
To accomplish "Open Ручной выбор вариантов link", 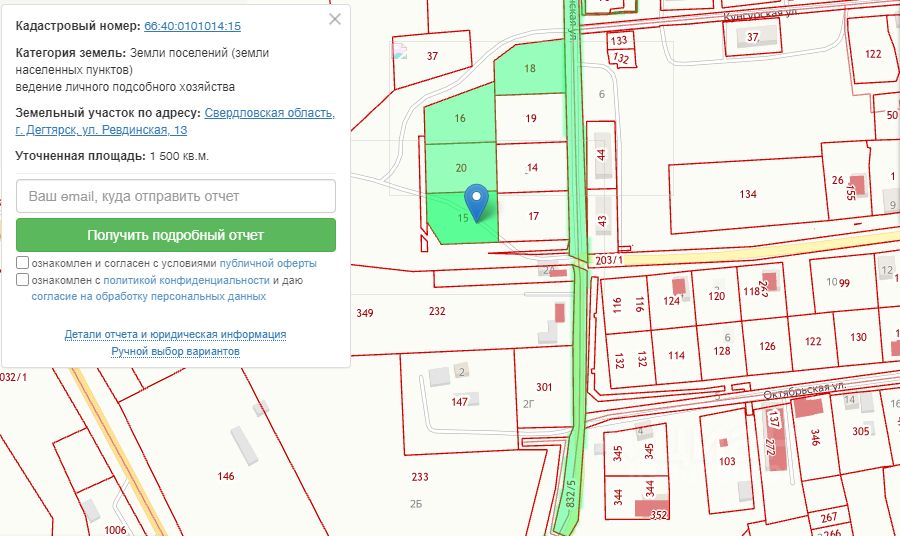I will pos(175,351).
